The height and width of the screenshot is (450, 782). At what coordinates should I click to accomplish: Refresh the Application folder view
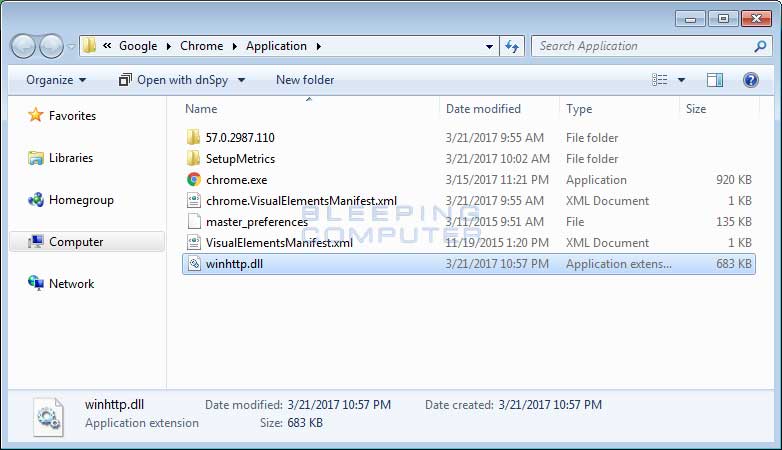(512, 46)
